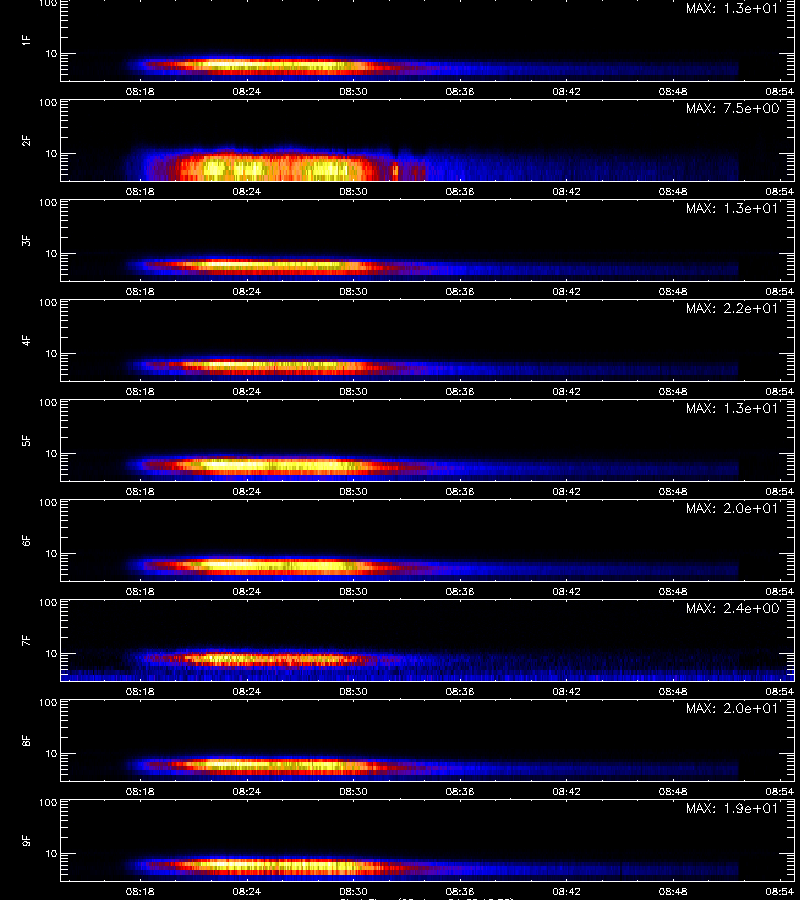
Task: Click the 08:30 tick label under panel 3F
Action: coord(354,292)
